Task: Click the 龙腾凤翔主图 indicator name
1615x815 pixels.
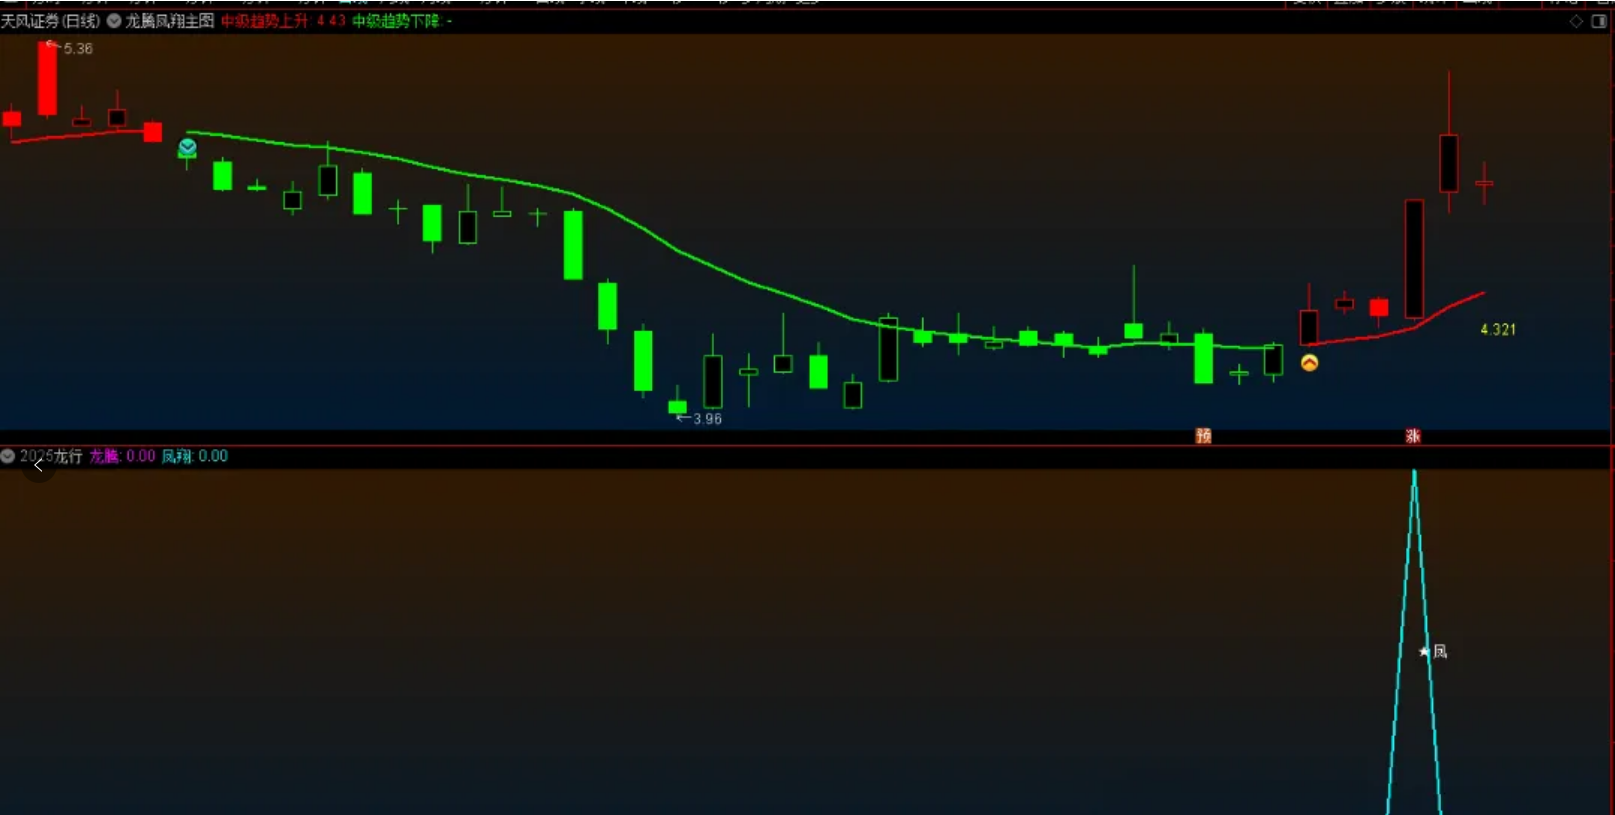Action: 170,21
